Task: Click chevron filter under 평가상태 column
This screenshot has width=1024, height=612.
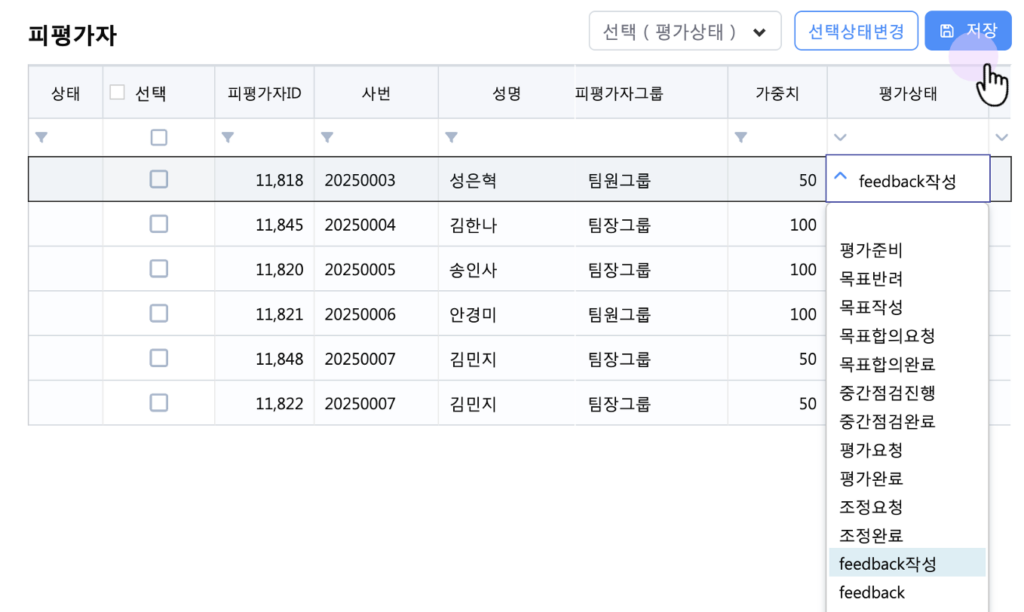Action: coord(840,137)
